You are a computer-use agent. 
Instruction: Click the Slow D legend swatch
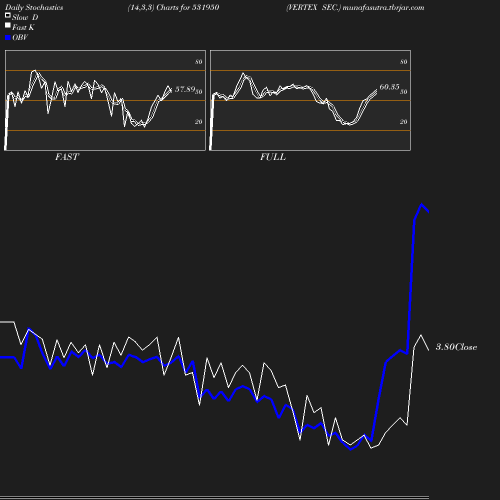pos(8,15)
